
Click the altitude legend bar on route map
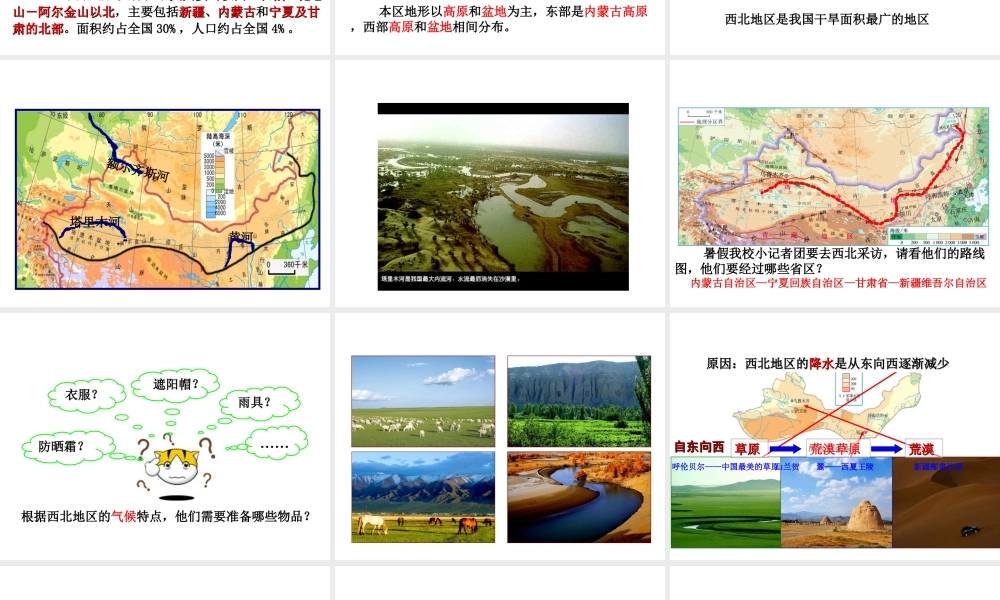936,237
